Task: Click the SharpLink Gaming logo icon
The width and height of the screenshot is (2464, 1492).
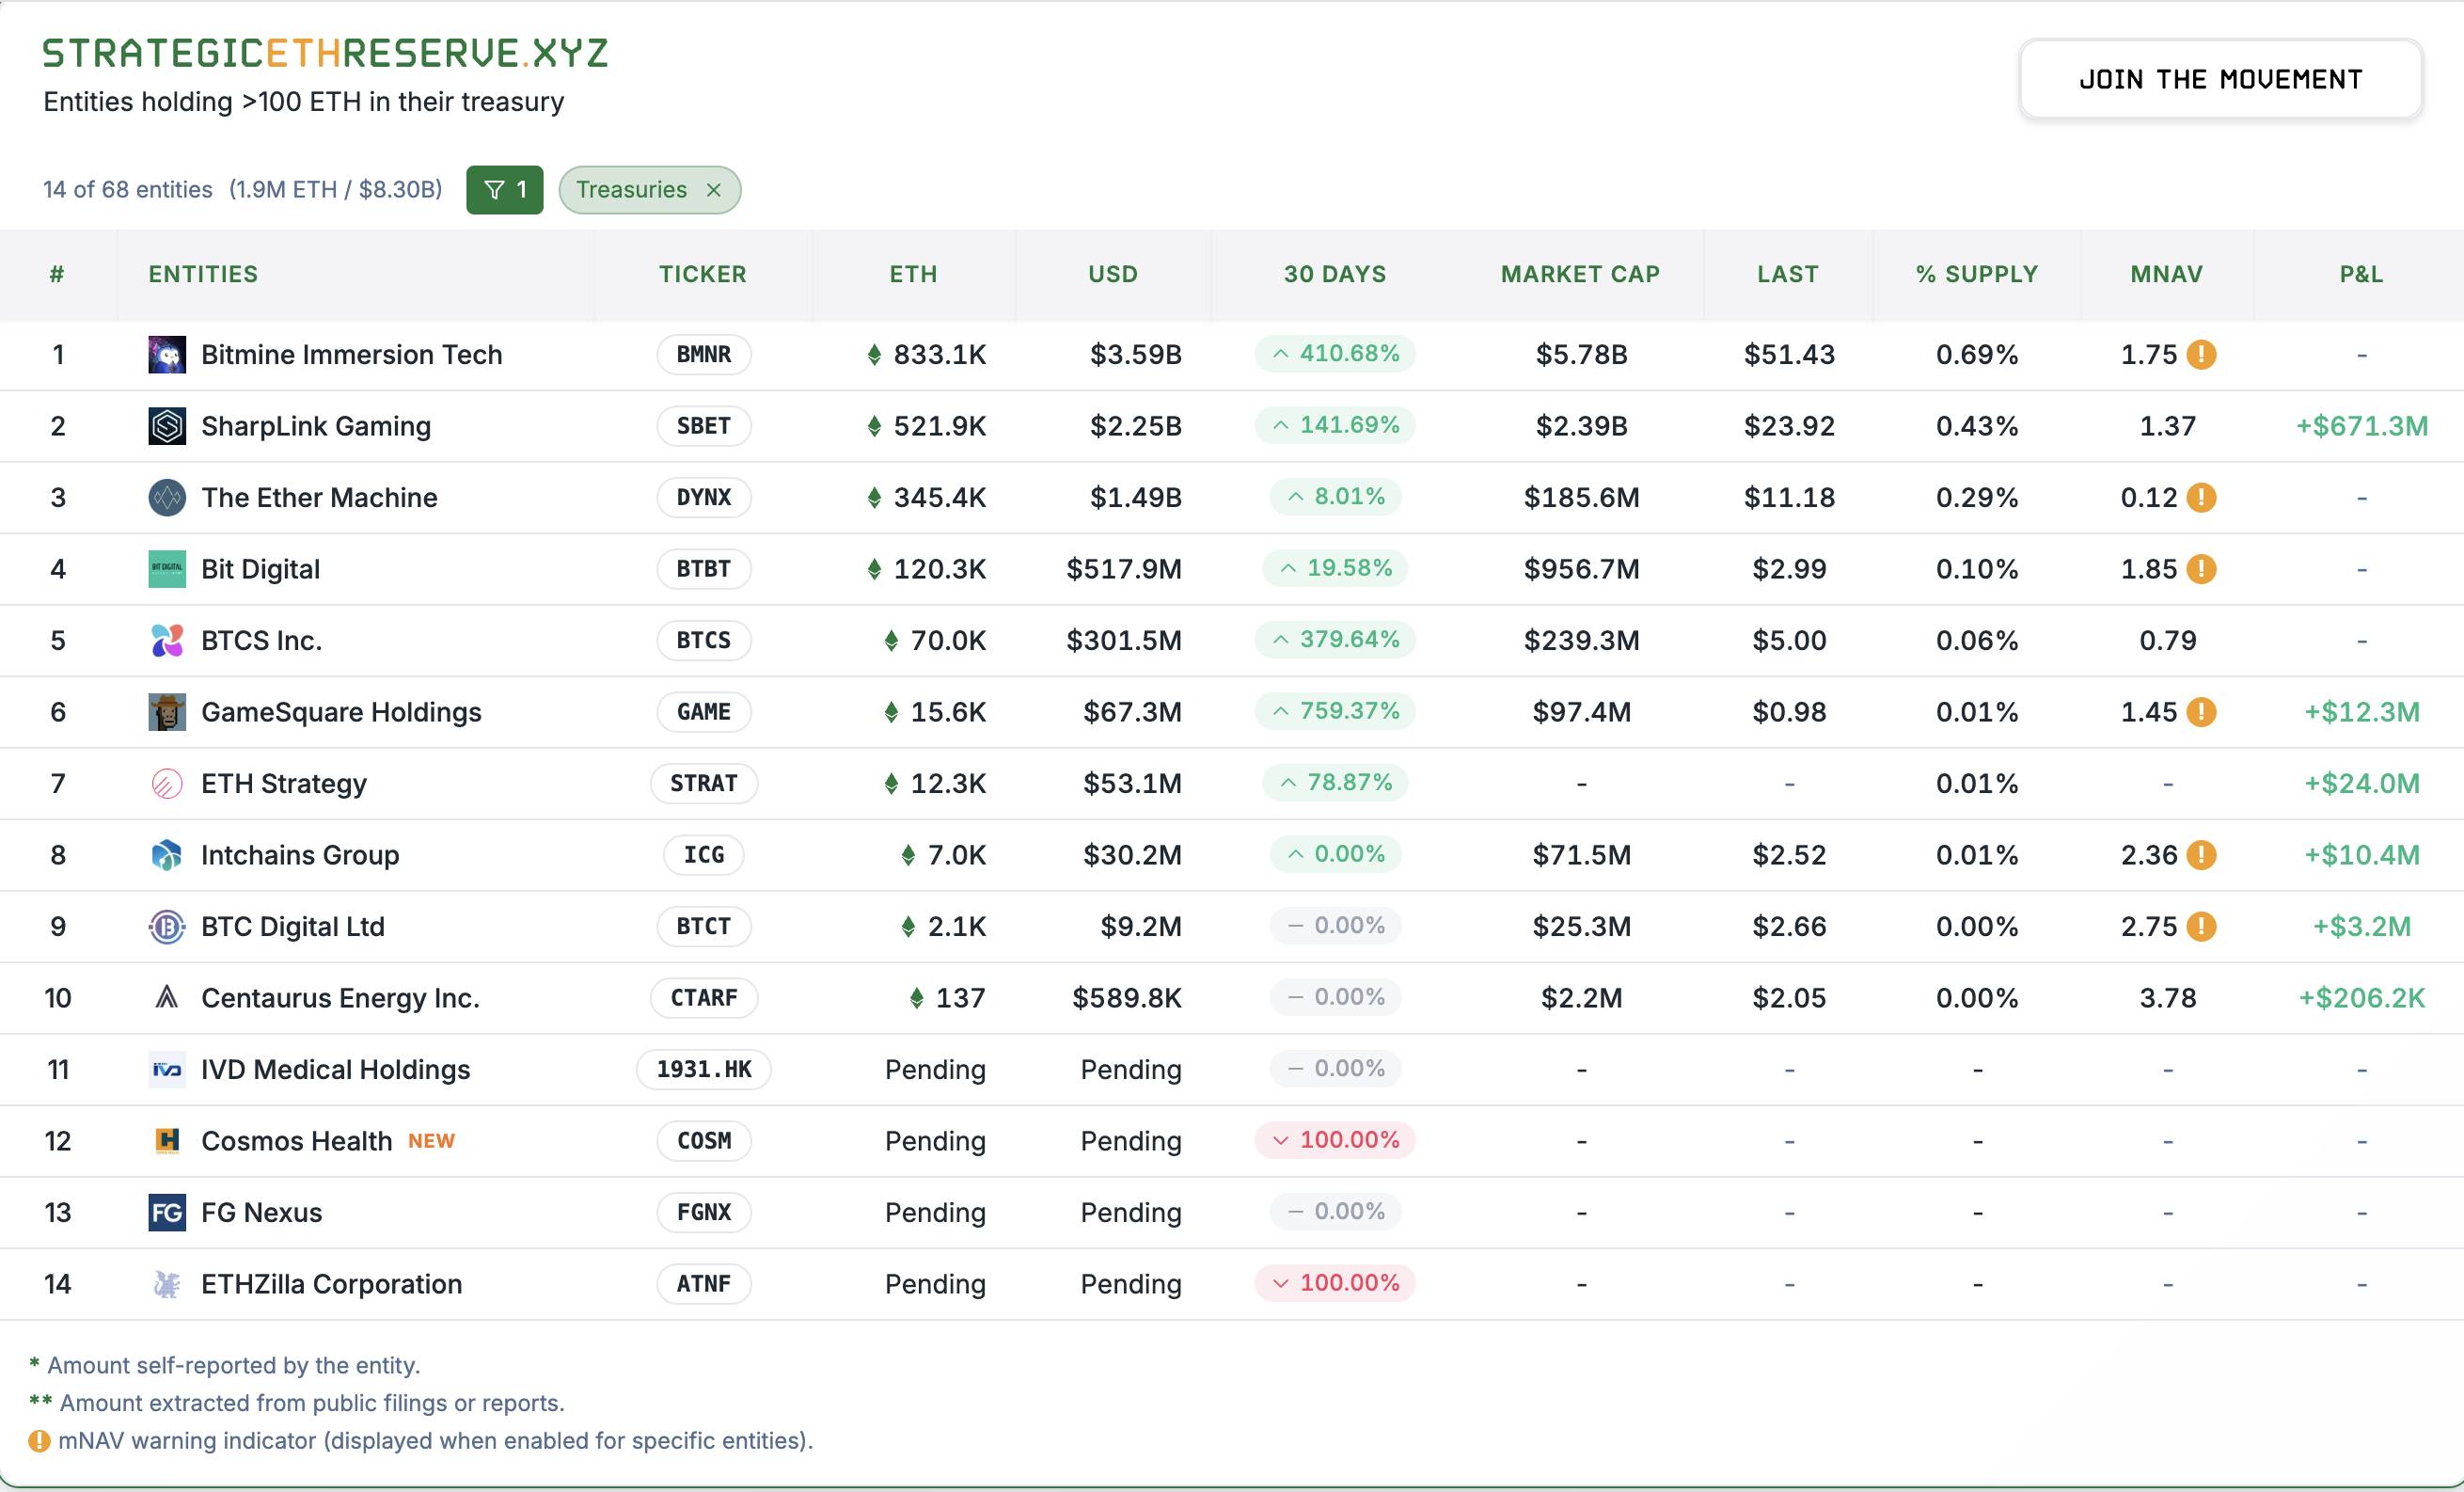Action: [167, 426]
